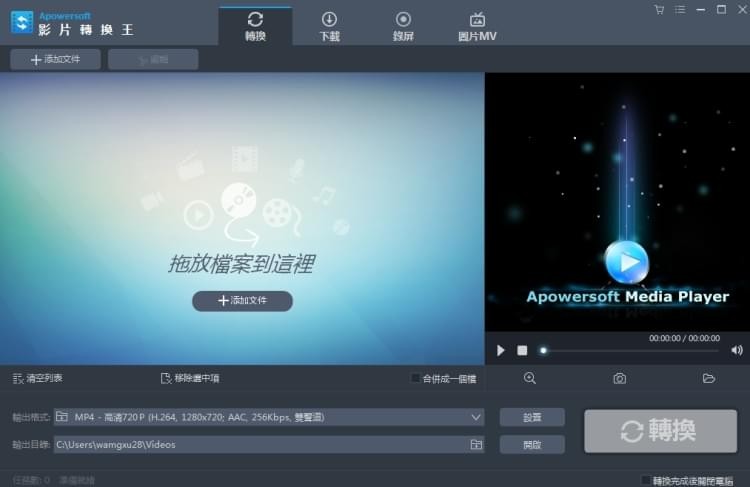Click the greyed-out edit button in top toolbar
This screenshot has height=487, width=750.
pyautogui.click(x=153, y=59)
